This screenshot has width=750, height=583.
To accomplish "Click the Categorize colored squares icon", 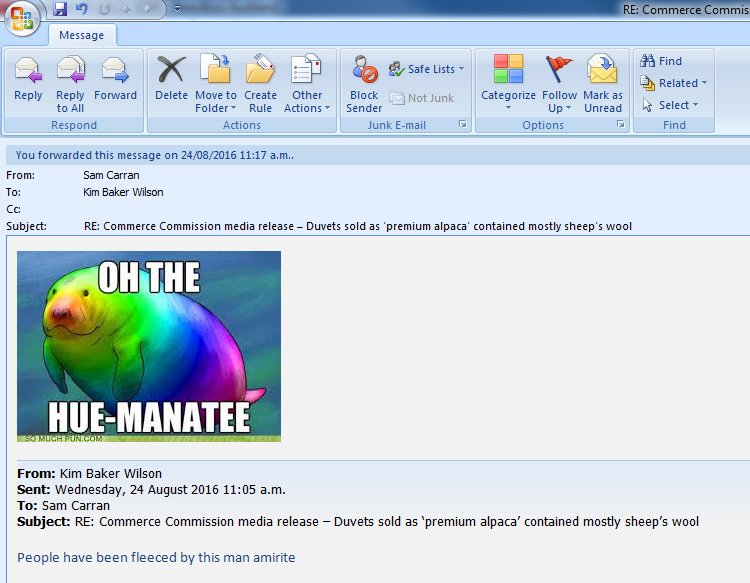I will [x=508, y=68].
